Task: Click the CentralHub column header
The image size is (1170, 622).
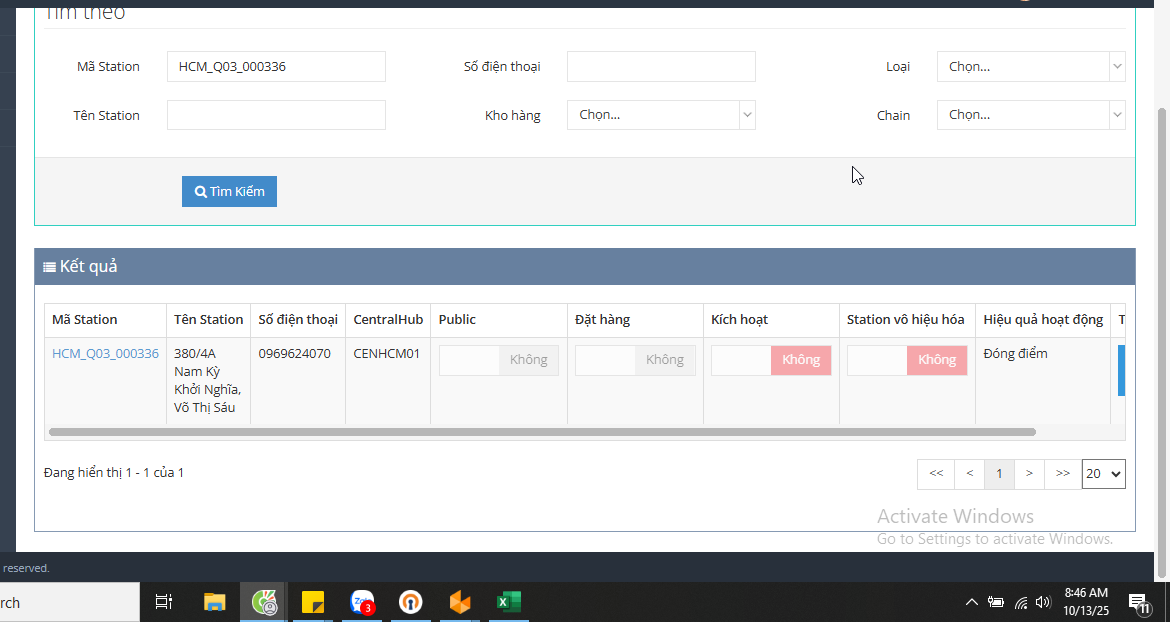Action: (388, 319)
